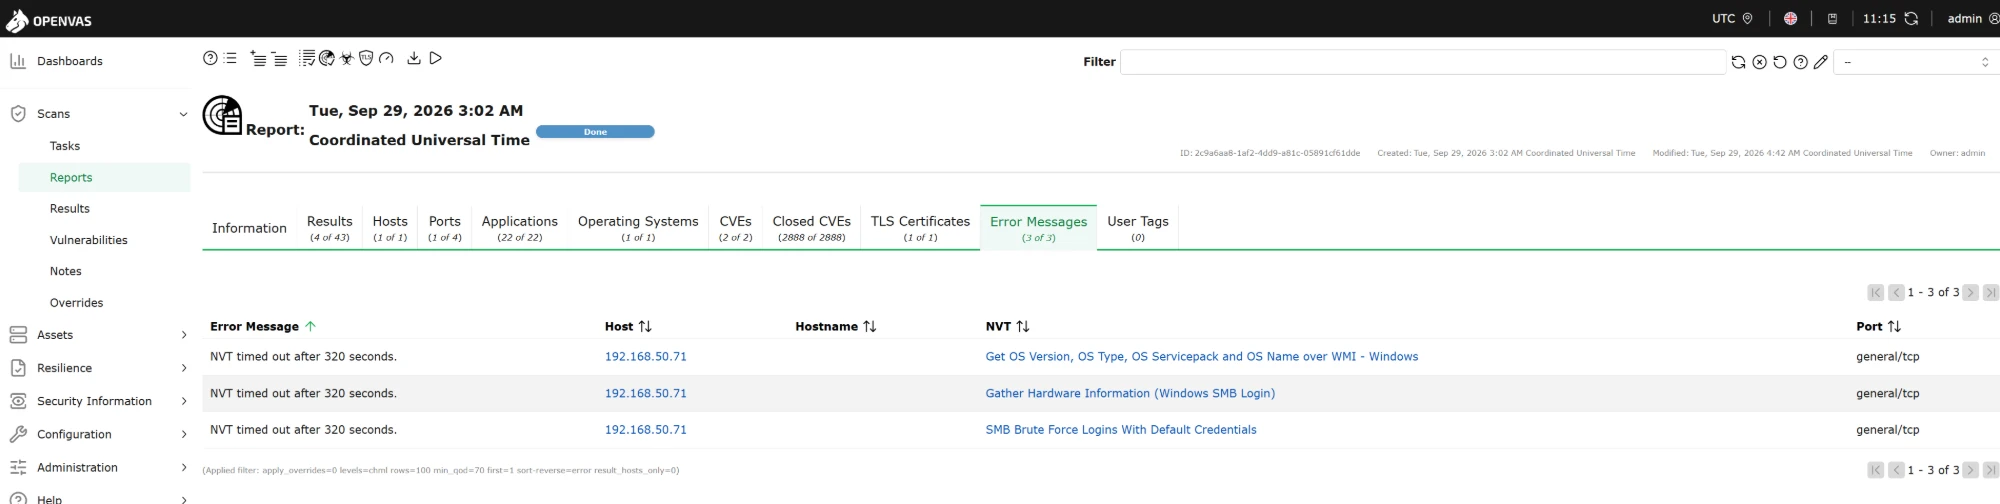Open Get OS Version over WMI NVT link
Image resolution: width=2000 pixels, height=504 pixels.
(x=1201, y=356)
